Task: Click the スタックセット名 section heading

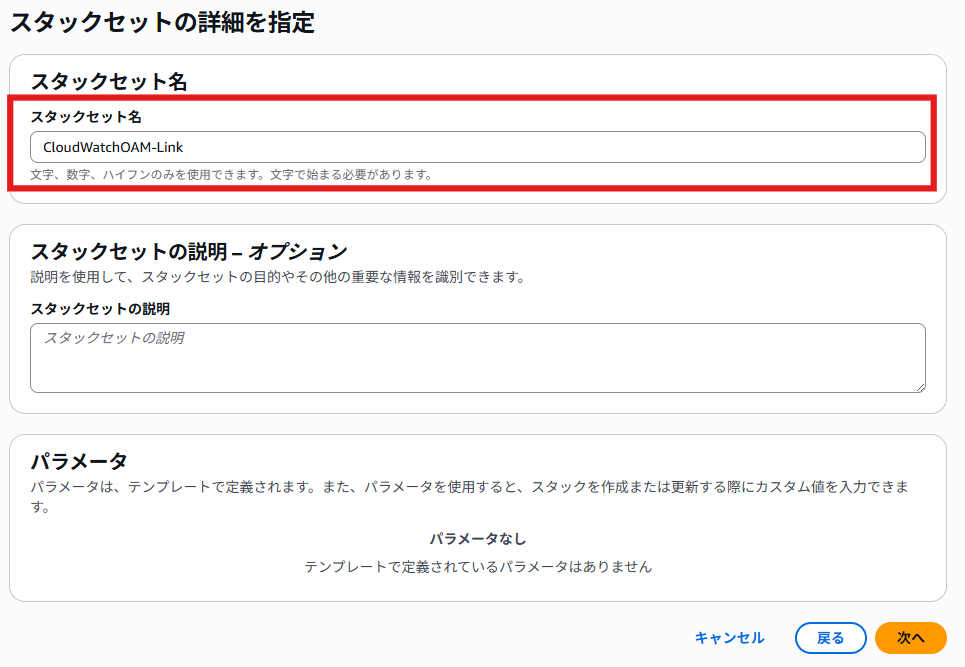Action: click(x=109, y=82)
